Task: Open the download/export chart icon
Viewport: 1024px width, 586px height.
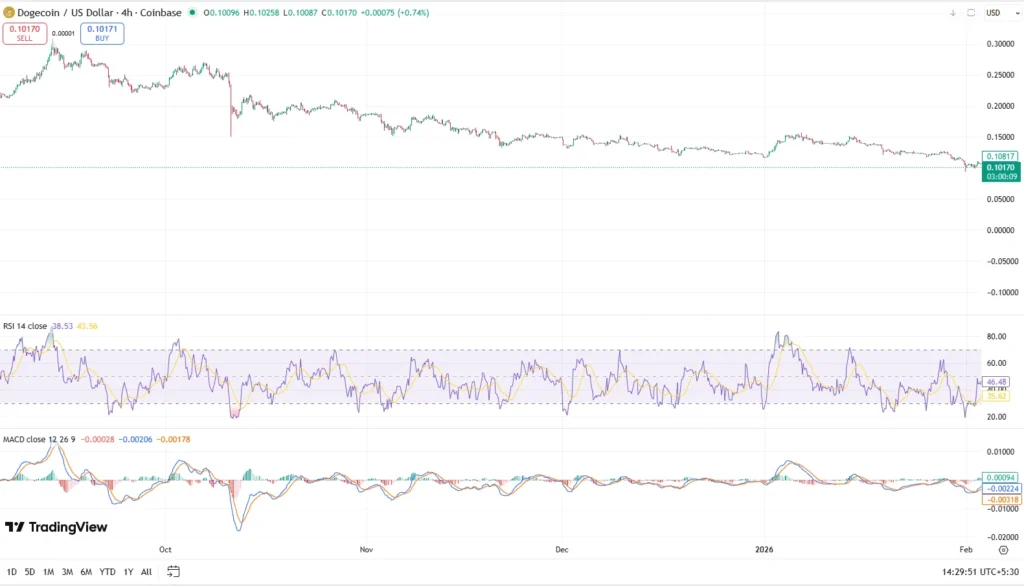Action: (953, 13)
